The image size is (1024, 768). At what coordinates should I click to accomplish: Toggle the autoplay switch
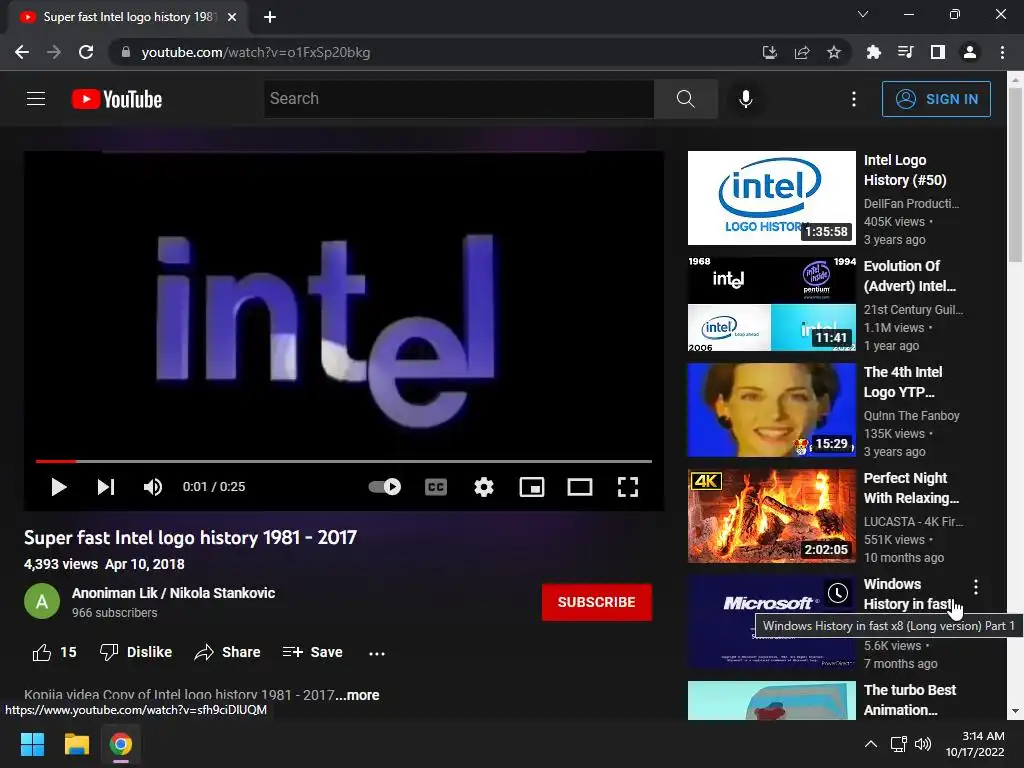385,487
